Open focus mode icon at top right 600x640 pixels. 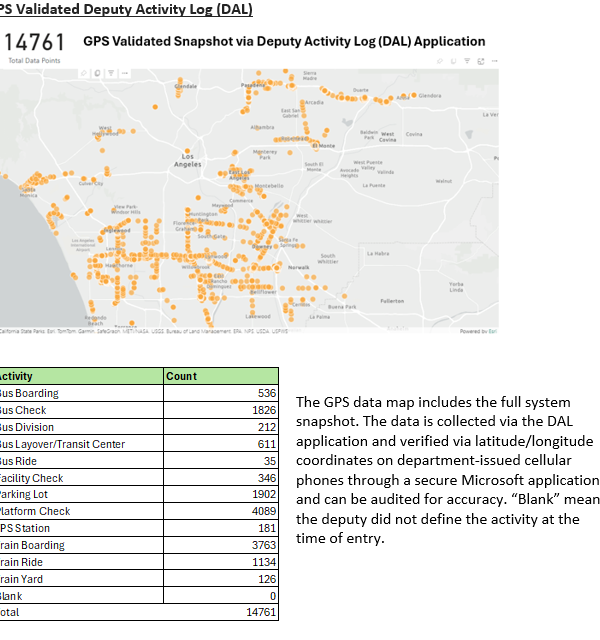point(480,62)
